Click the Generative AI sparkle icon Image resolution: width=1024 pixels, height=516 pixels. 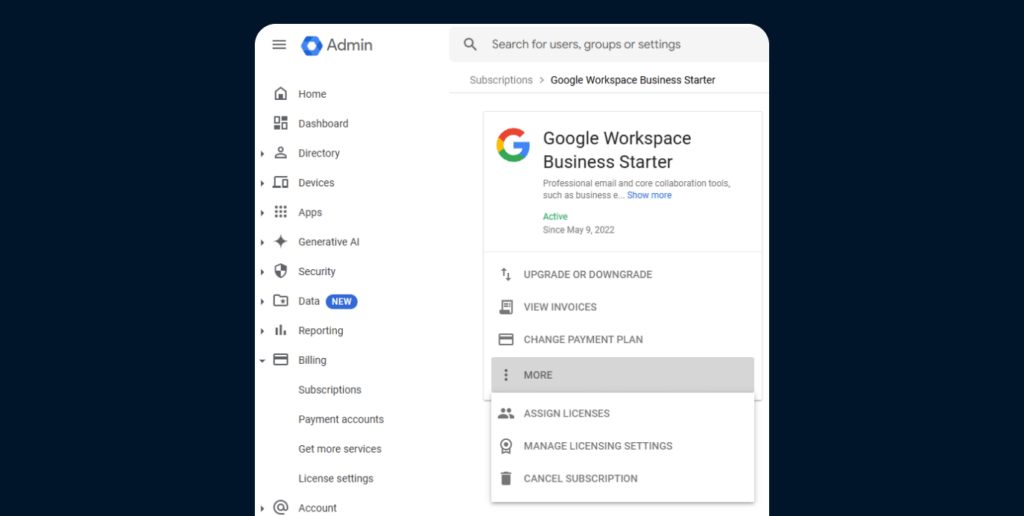coord(281,242)
